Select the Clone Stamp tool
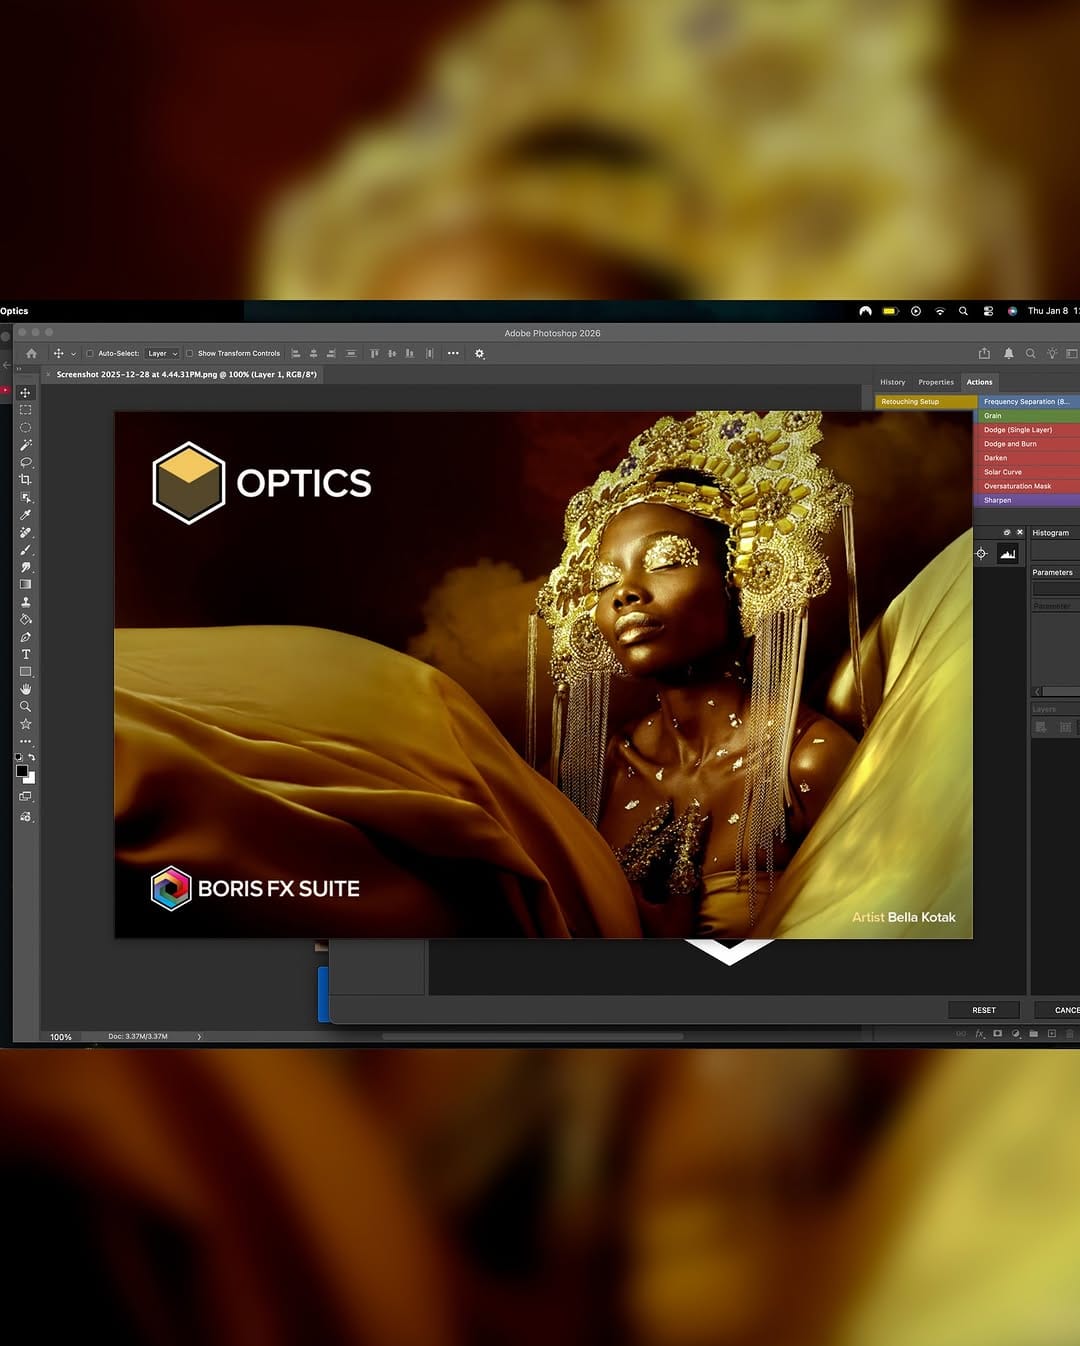Screen dimensions: 1080x1346 pos(26,602)
